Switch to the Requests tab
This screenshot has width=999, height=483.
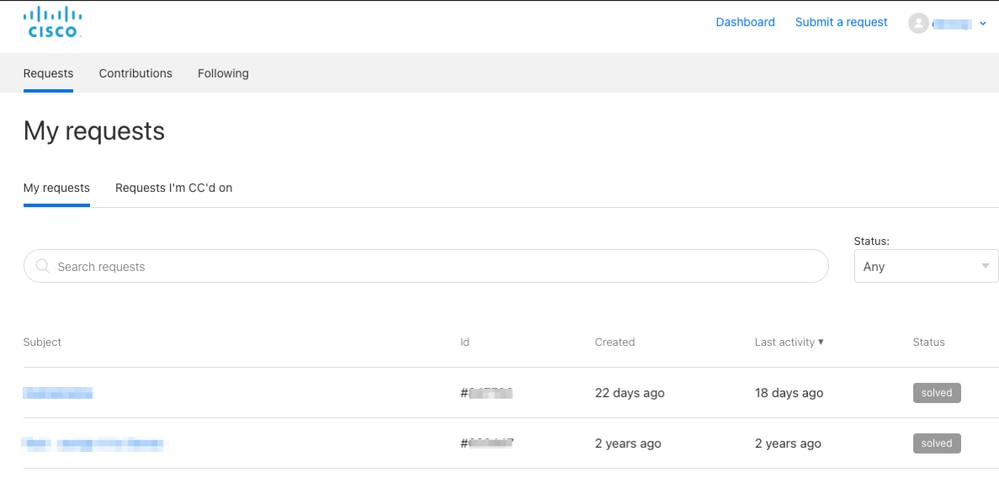click(x=48, y=73)
